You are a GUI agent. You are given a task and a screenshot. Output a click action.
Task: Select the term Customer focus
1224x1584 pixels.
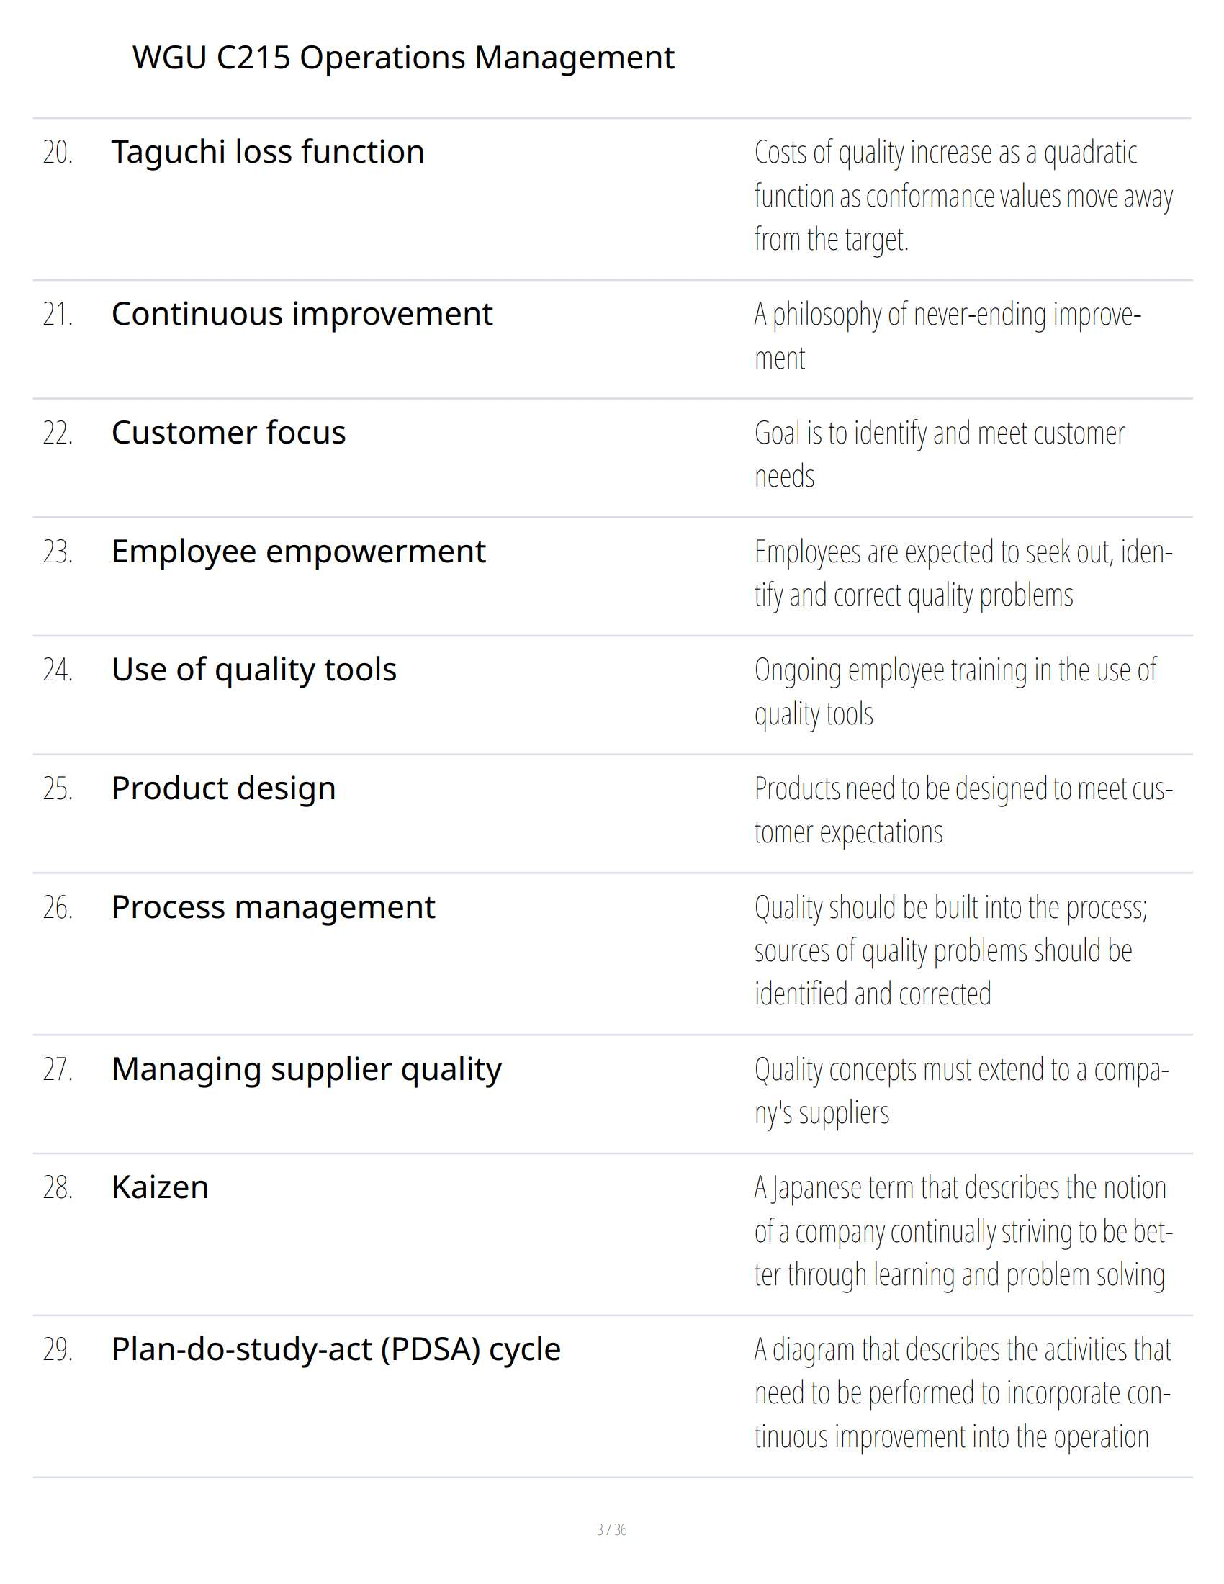click(229, 433)
